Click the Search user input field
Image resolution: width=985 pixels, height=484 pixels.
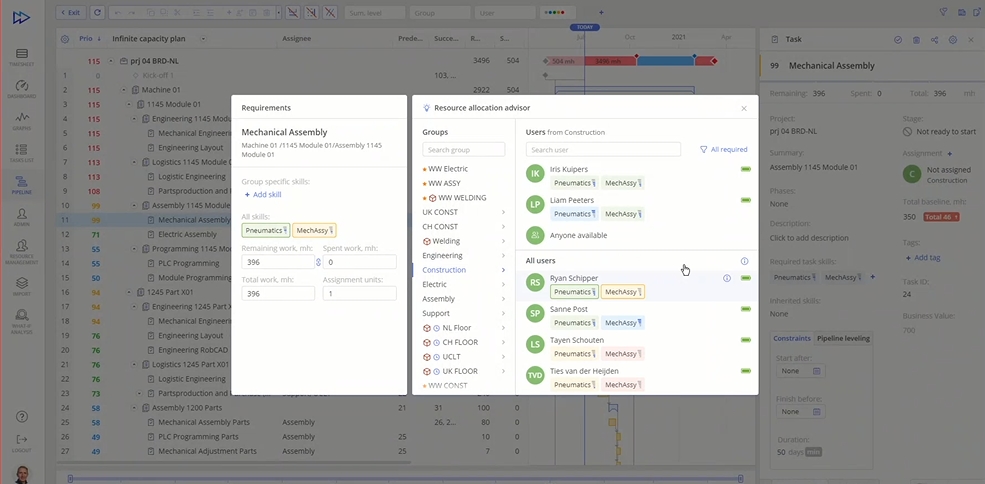tap(603, 150)
